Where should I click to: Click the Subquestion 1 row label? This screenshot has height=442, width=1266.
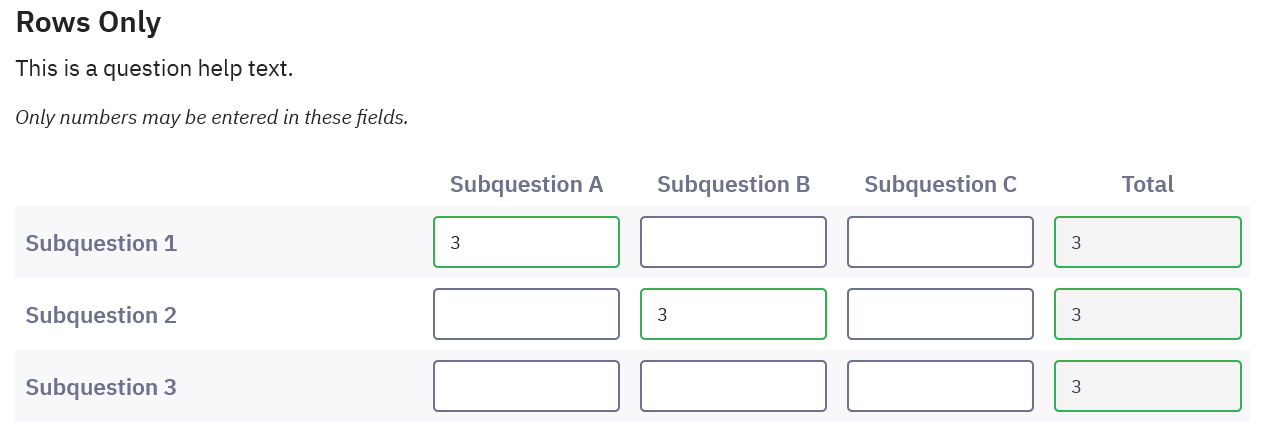101,243
